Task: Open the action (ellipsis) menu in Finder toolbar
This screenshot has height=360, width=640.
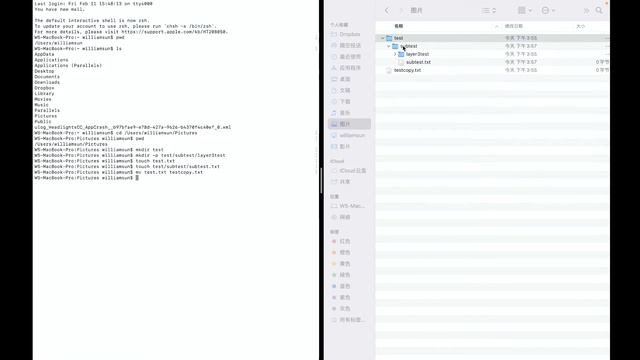Action: 548,11
